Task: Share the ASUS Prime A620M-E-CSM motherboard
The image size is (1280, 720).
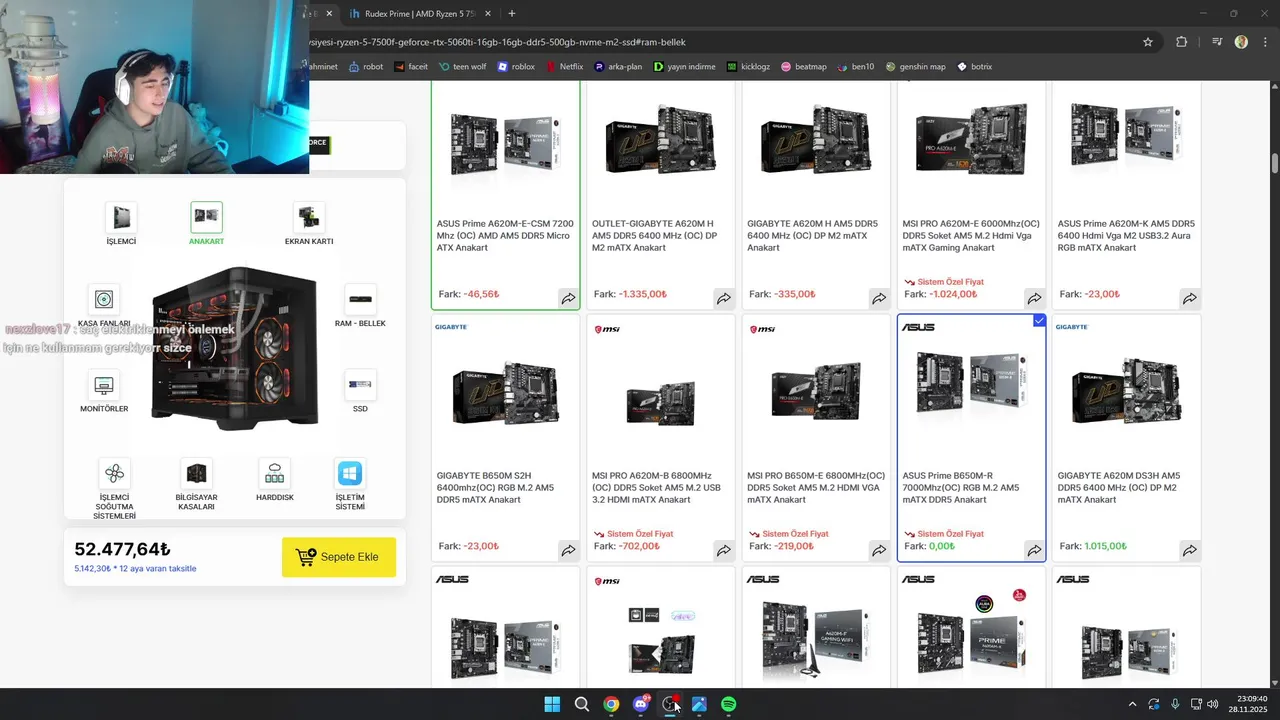Action: point(568,298)
